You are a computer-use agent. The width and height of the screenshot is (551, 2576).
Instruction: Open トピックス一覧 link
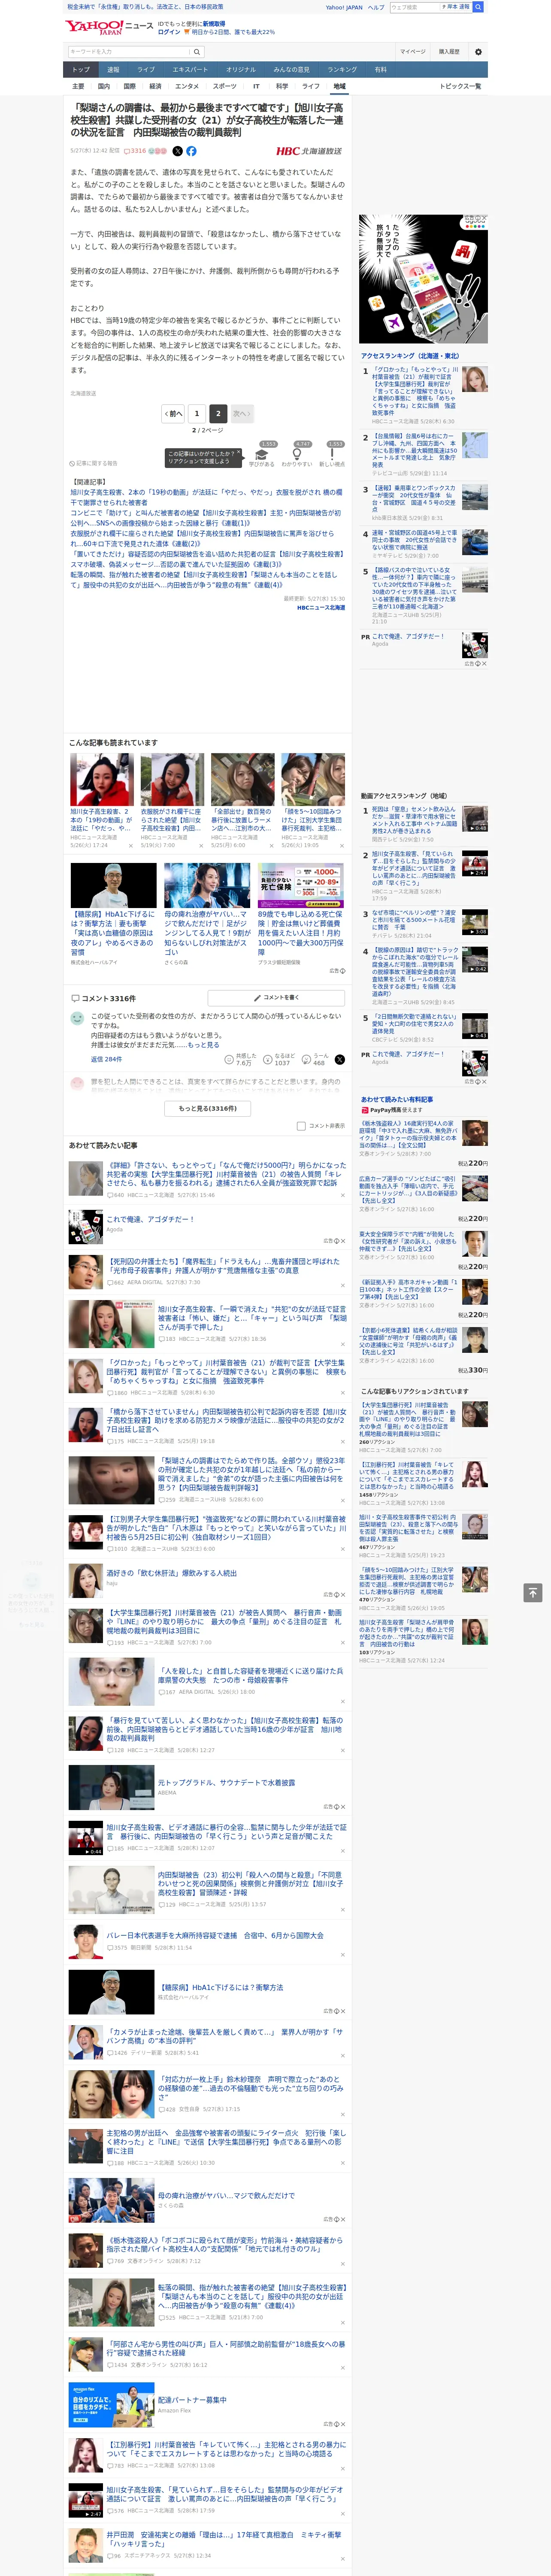coord(460,86)
